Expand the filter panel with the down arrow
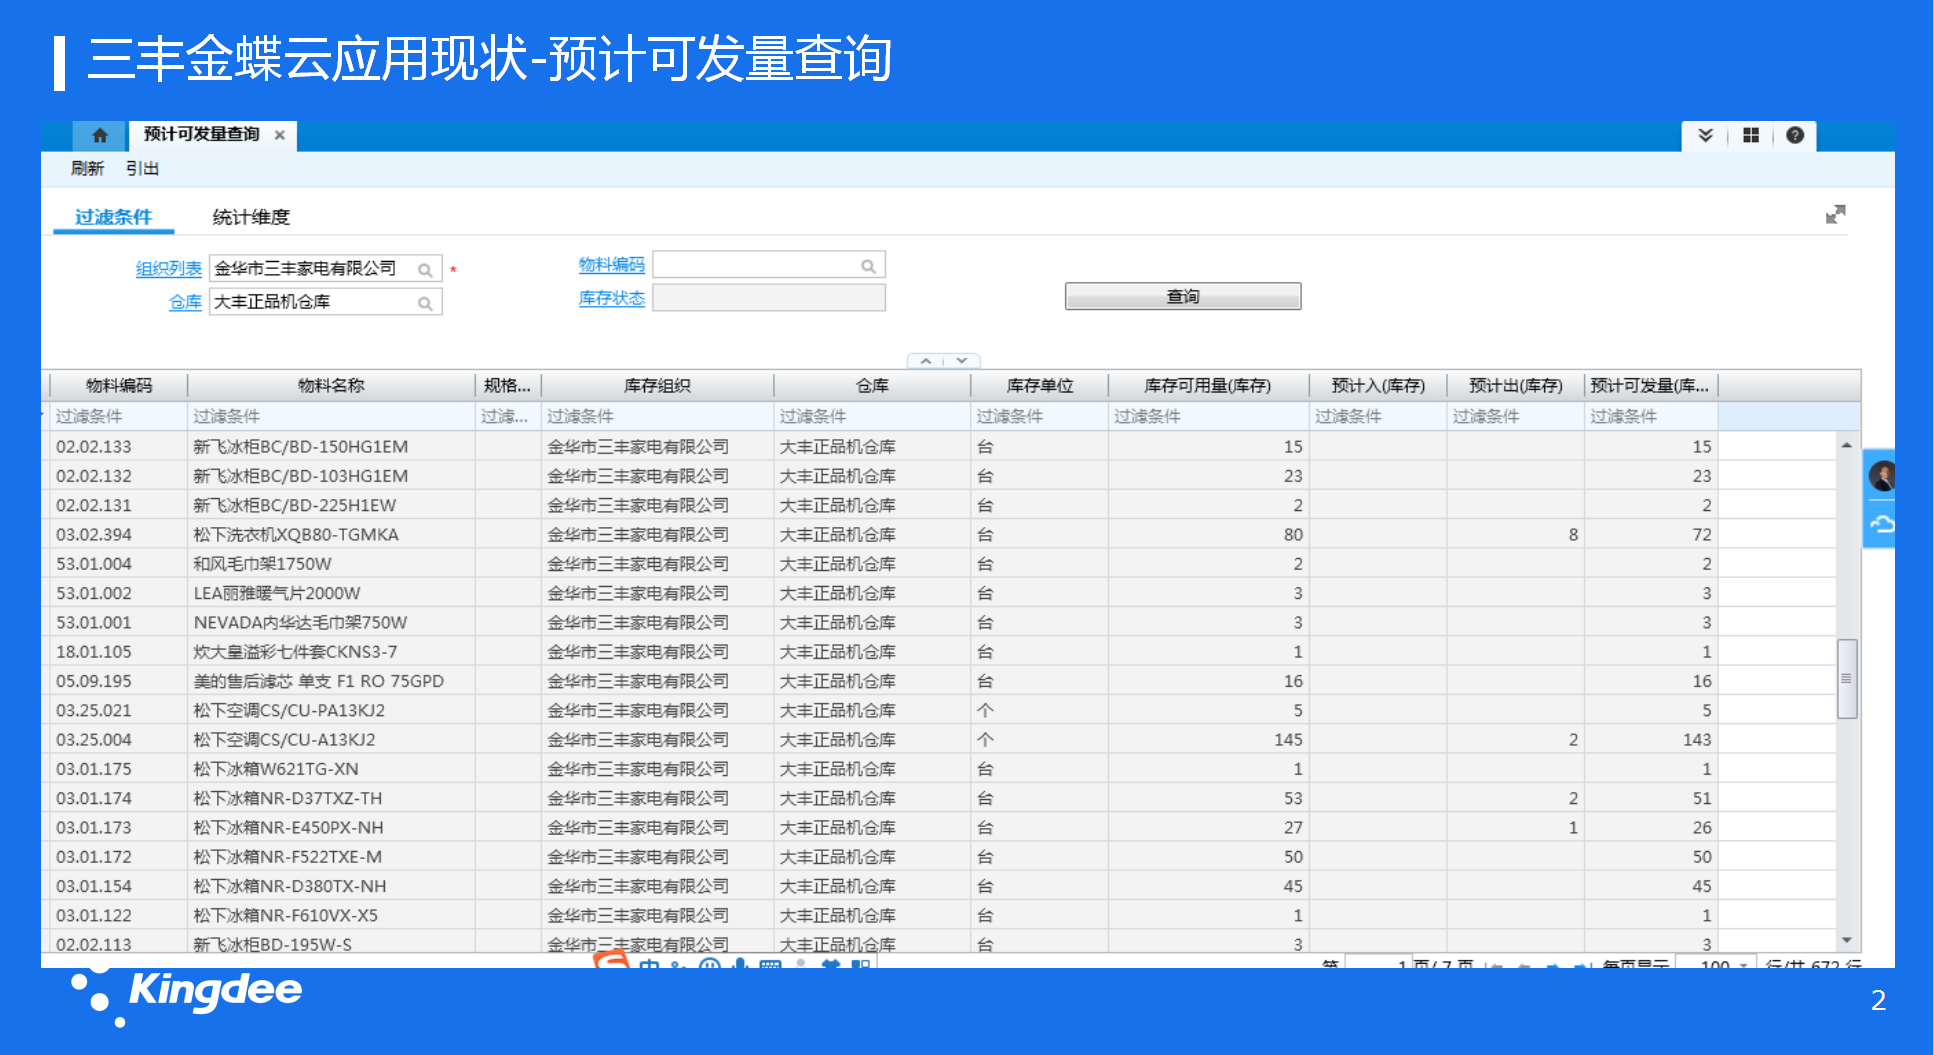This screenshot has width=1934, height=1055. coord(961,361)
